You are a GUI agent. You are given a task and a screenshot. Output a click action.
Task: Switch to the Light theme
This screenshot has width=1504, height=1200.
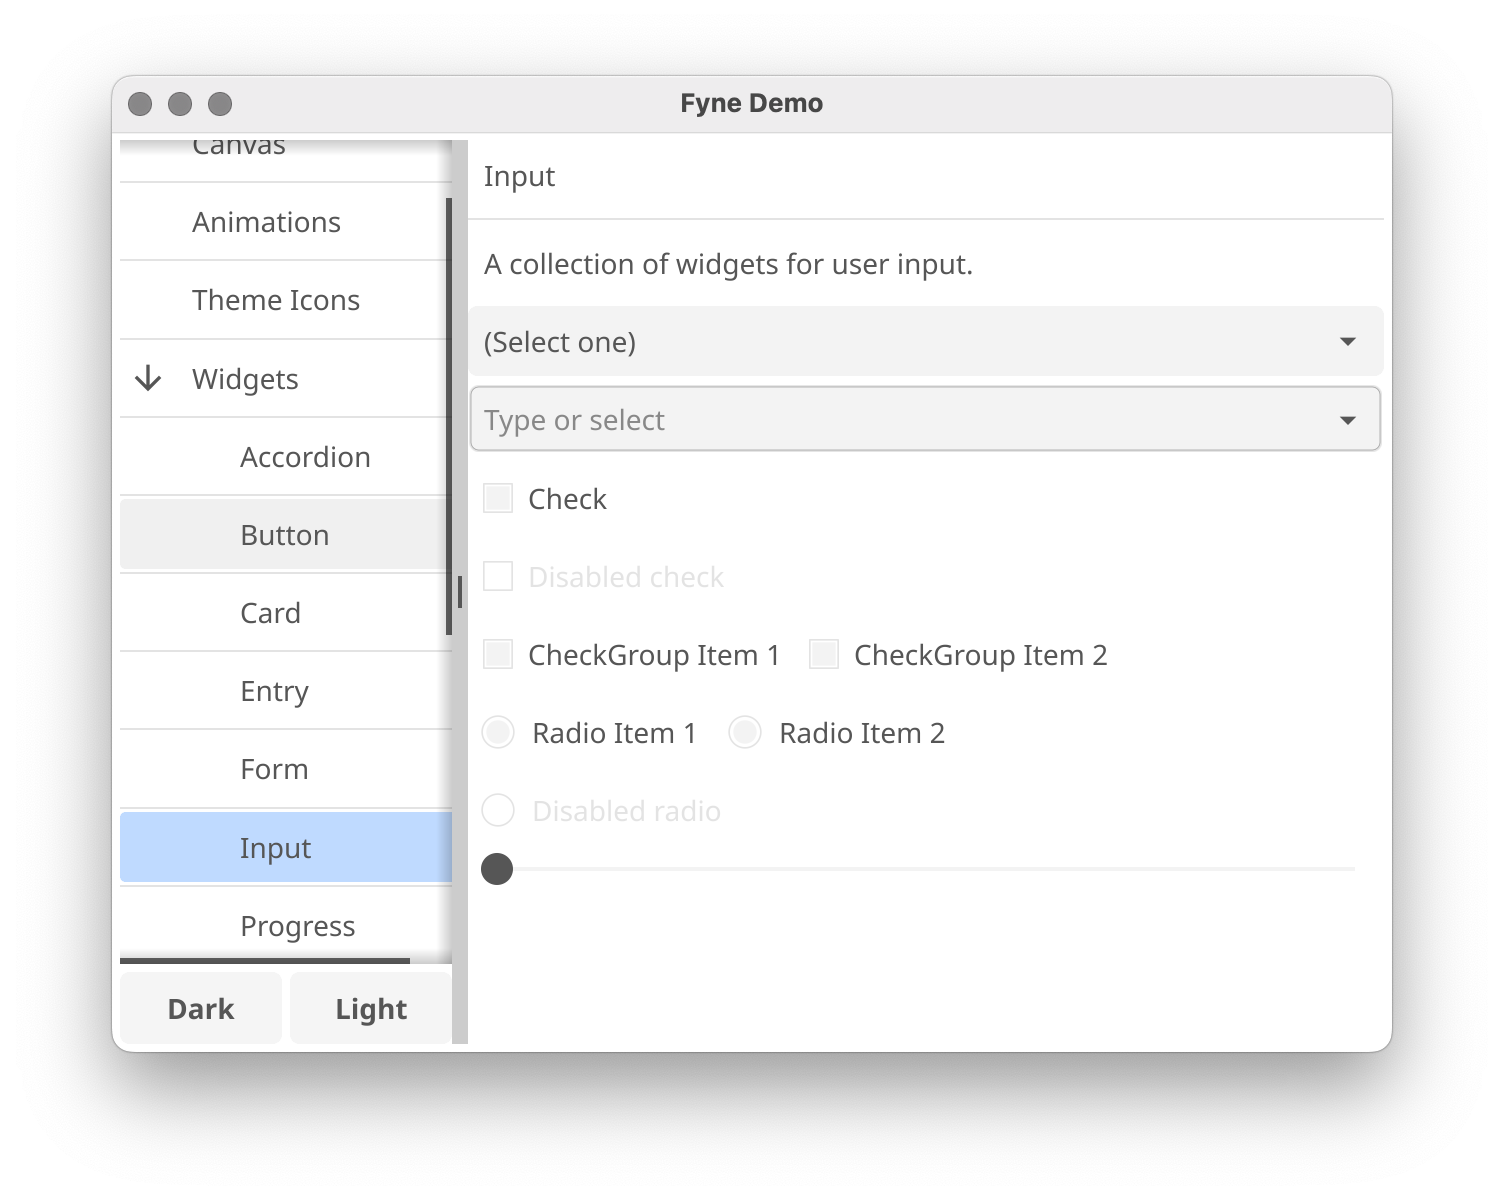(x=371, y=1009)
